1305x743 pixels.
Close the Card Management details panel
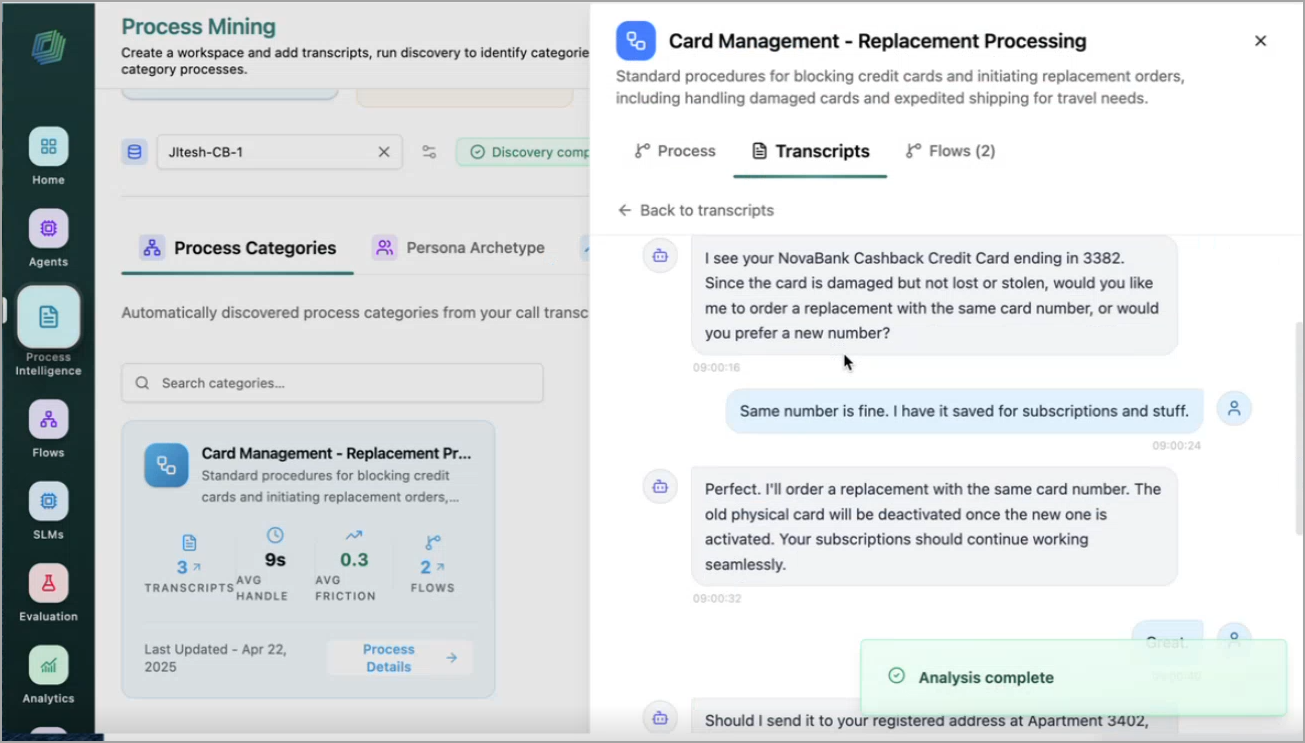[x=1260, y=41]
